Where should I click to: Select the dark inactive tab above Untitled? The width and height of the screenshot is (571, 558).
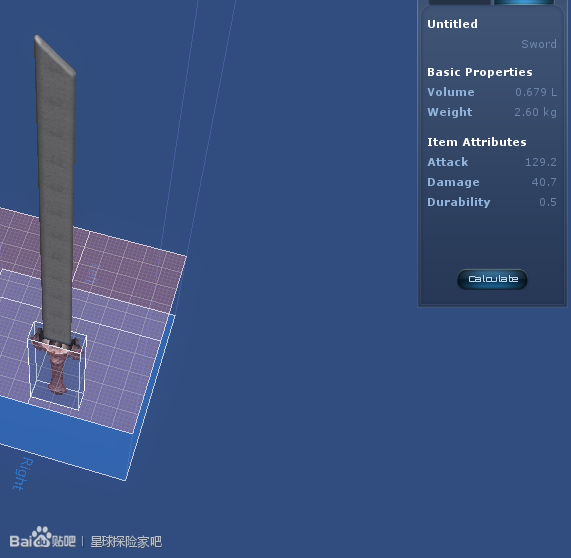(460, 2)
